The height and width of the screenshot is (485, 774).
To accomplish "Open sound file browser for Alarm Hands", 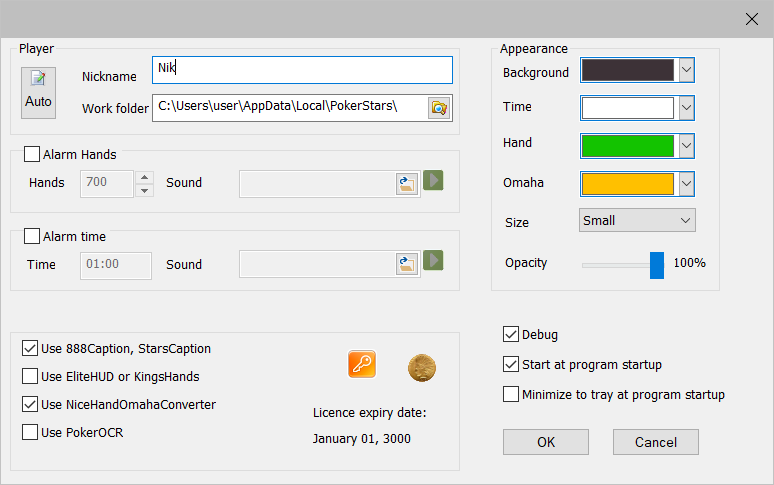I will coord(406,183).
